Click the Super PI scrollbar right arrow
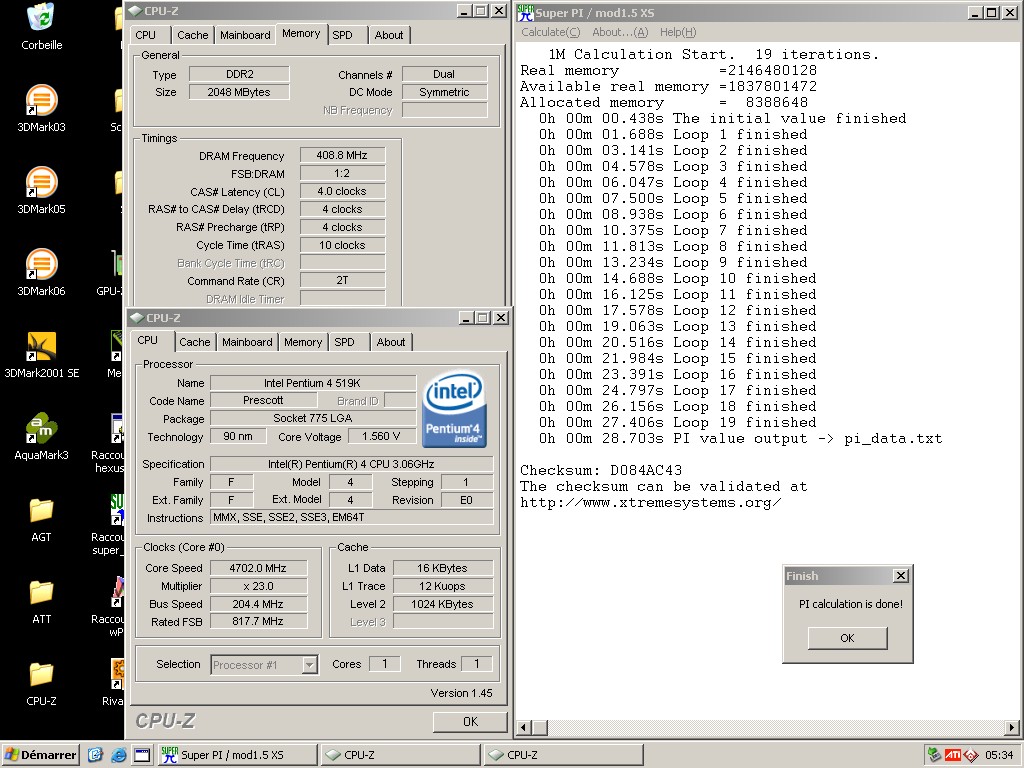The height and width of the screenshot is (768, 1024). [x=1012, y=727]
